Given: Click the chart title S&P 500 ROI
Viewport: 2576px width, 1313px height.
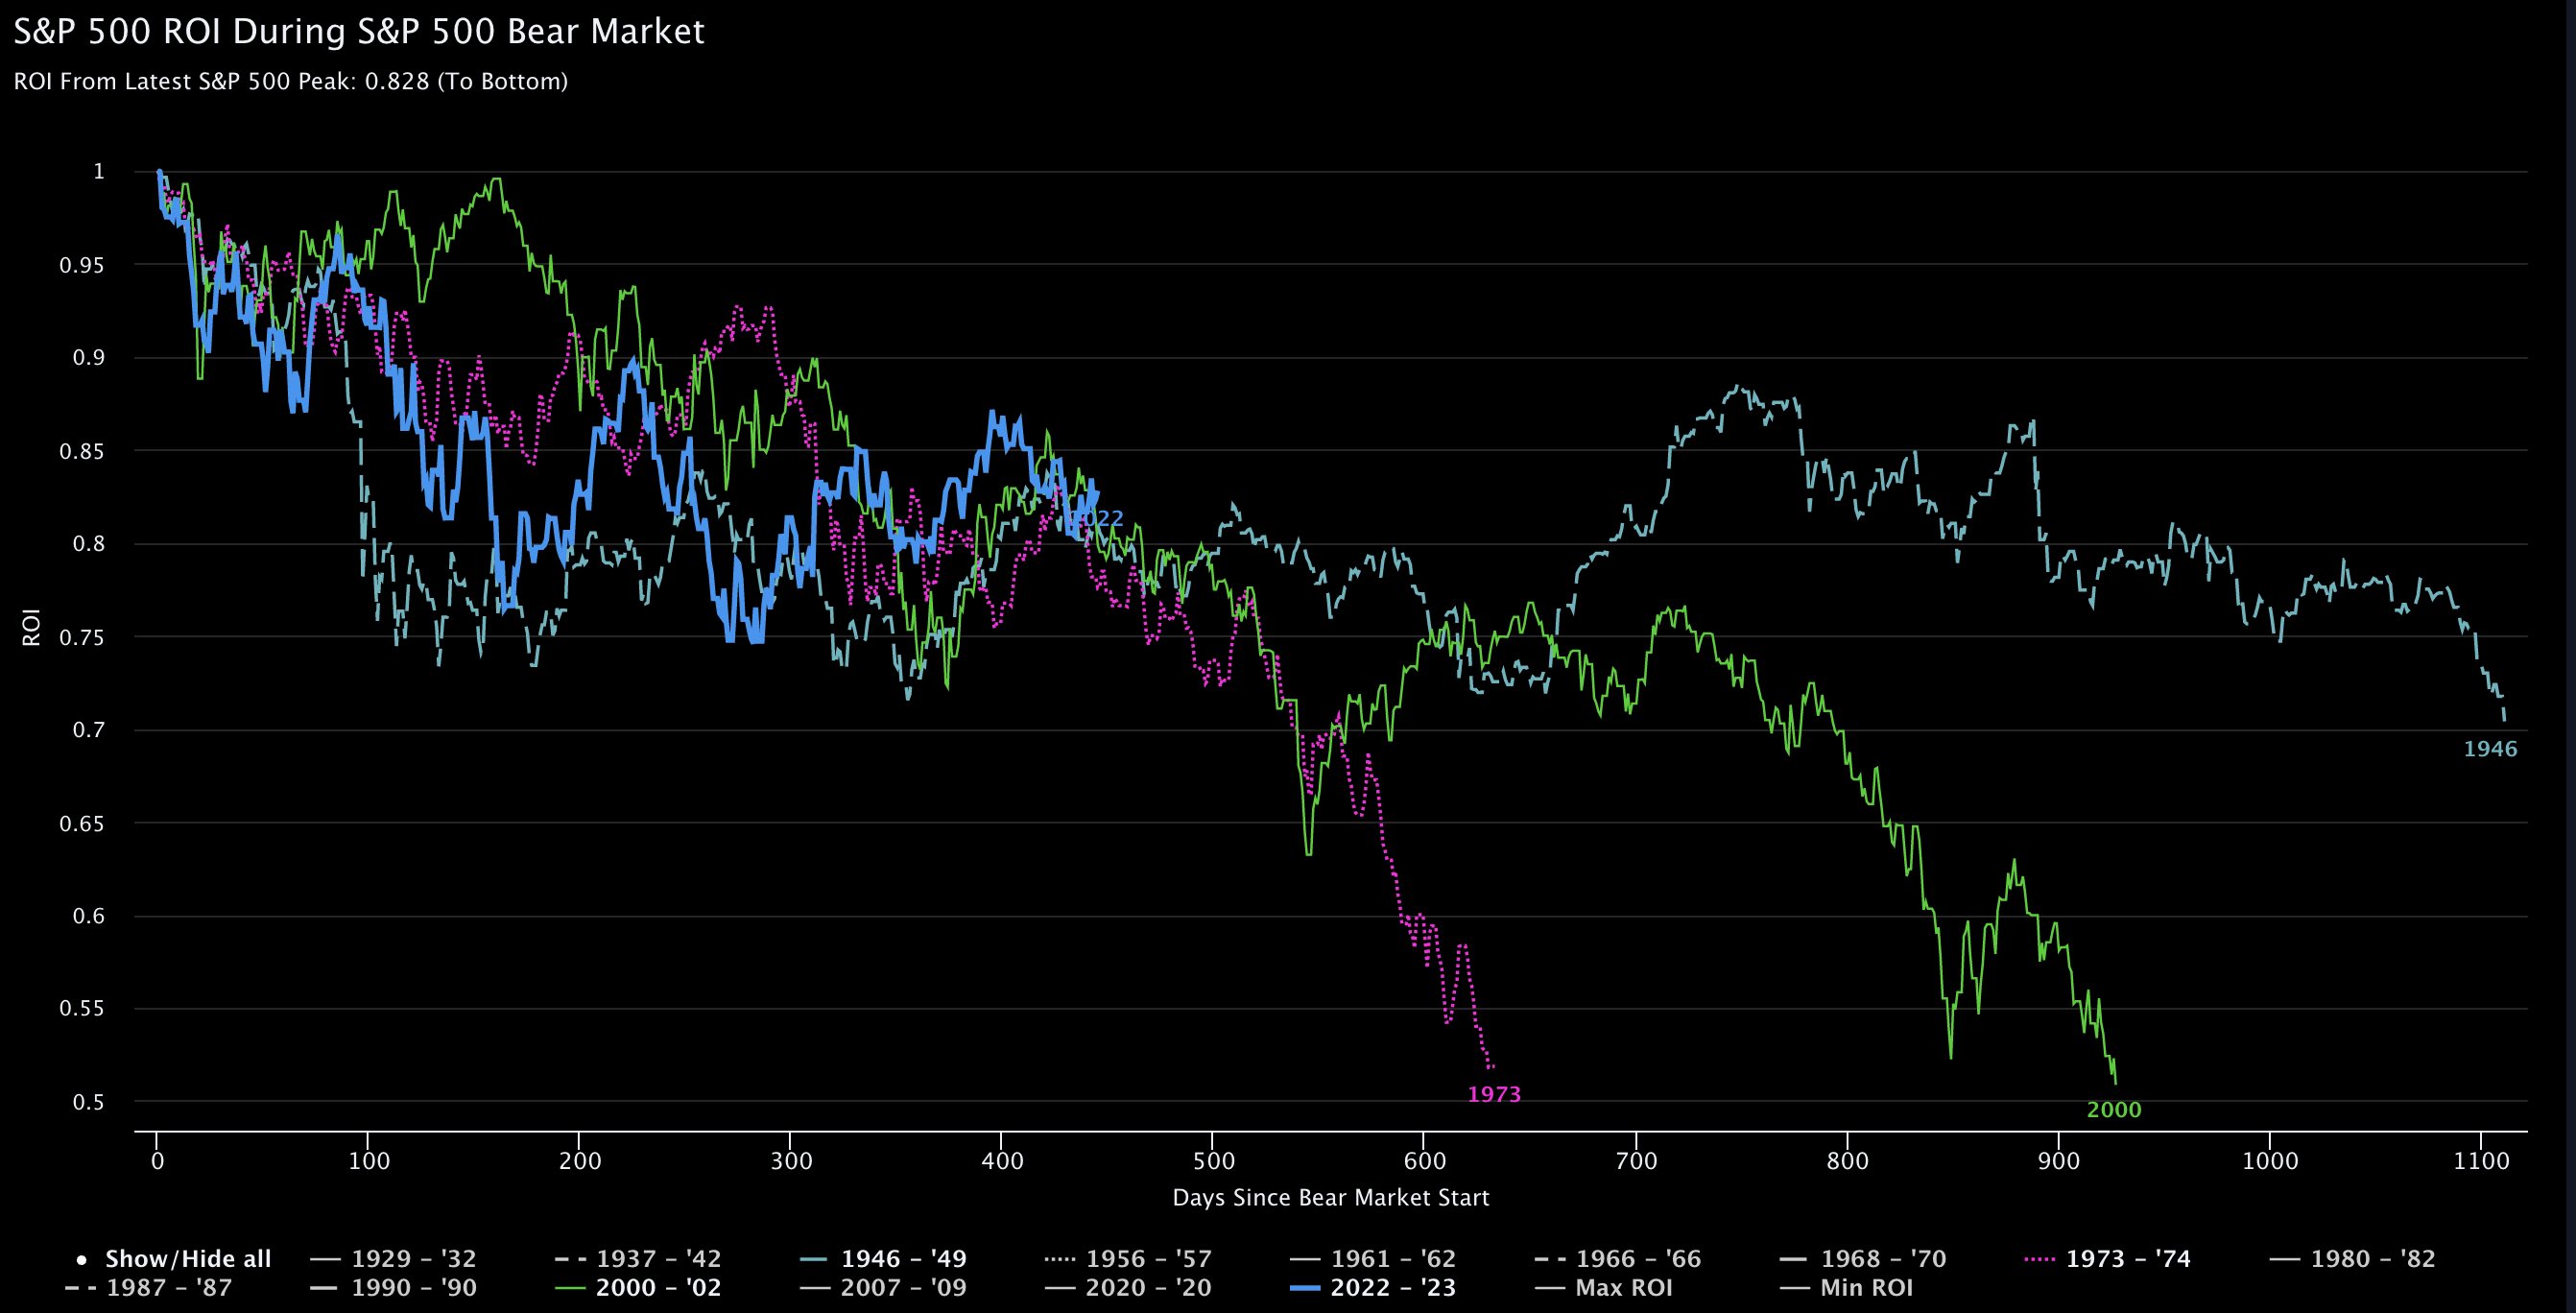Looking at the screenshot, I should [x=359, y=31].
